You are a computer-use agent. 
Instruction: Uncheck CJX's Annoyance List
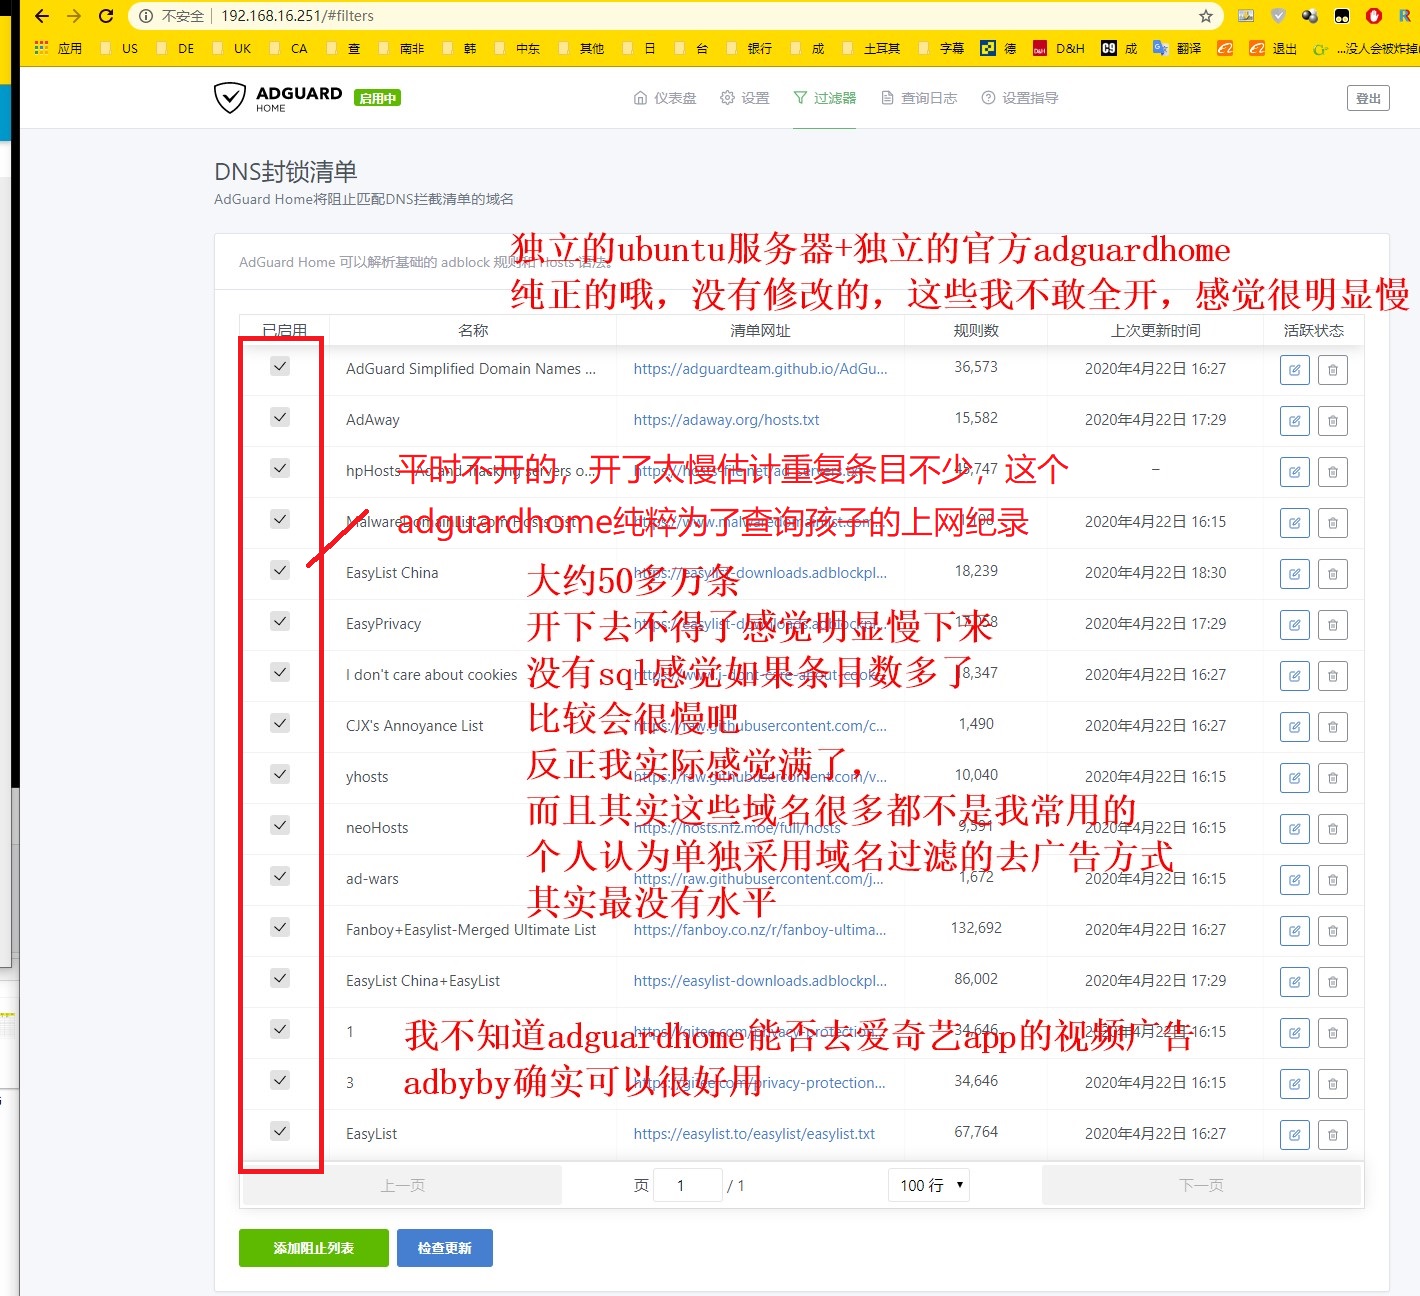tap(280, 723)
